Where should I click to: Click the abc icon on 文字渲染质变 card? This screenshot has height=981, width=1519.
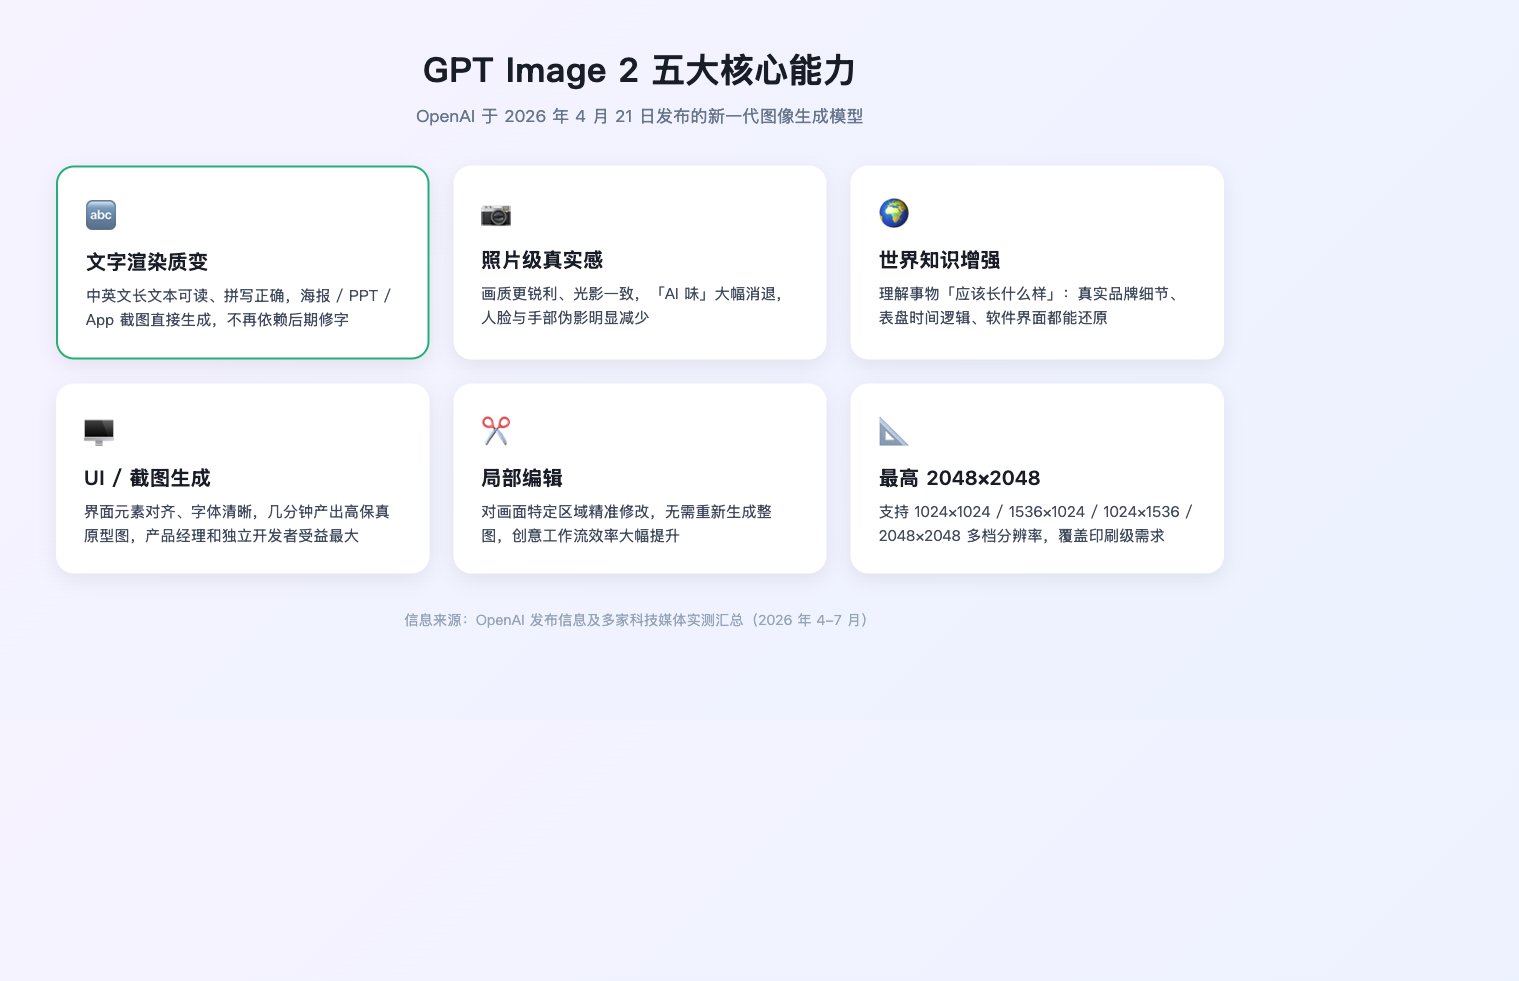(101, 215)
